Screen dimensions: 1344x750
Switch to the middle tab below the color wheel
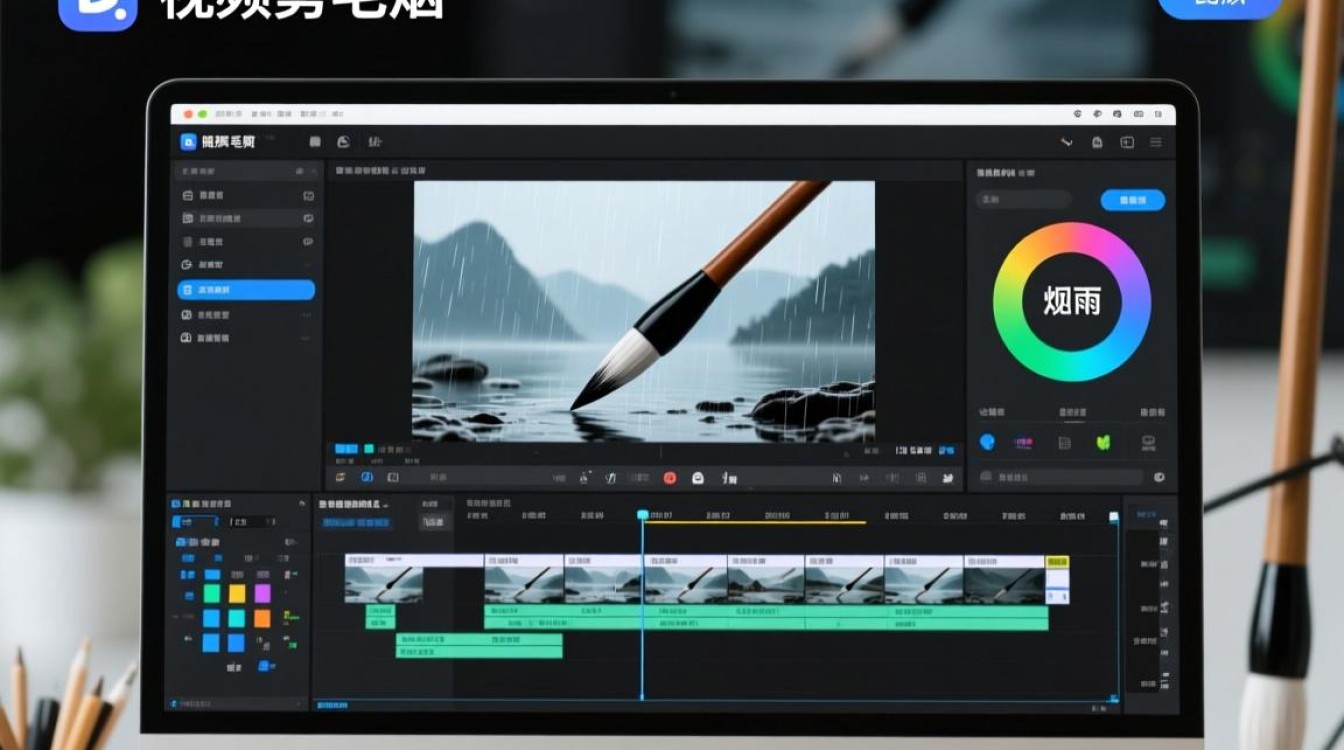coord(1073,412)
